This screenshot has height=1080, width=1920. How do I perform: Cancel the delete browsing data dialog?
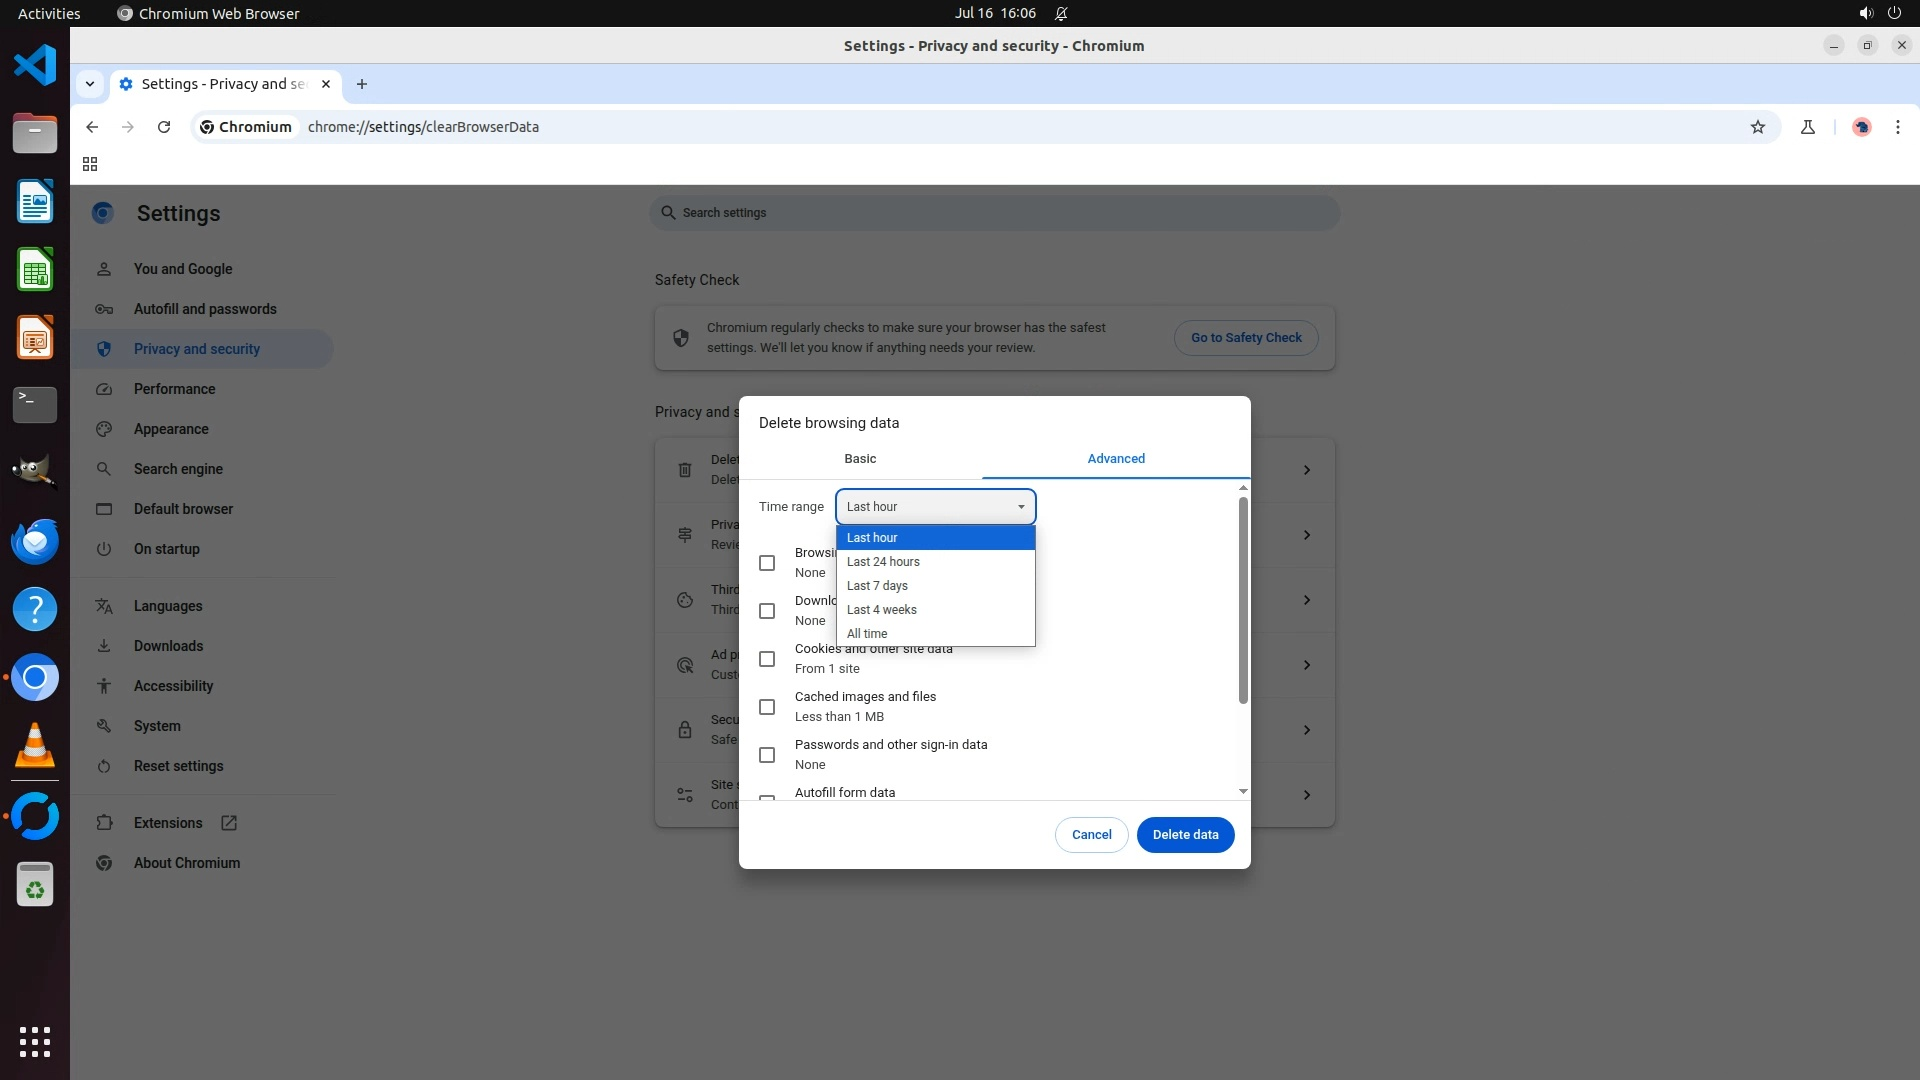1091,835
